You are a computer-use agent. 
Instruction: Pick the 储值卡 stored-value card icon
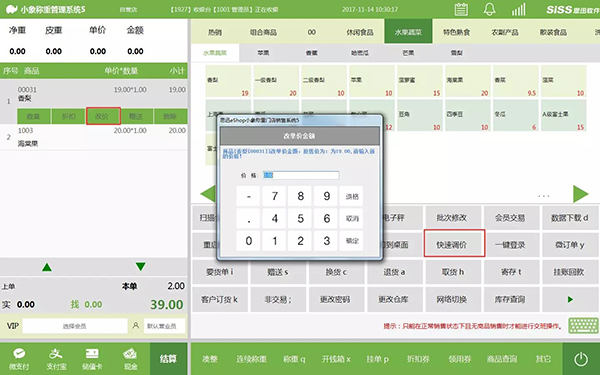click(x=92, y=353)
